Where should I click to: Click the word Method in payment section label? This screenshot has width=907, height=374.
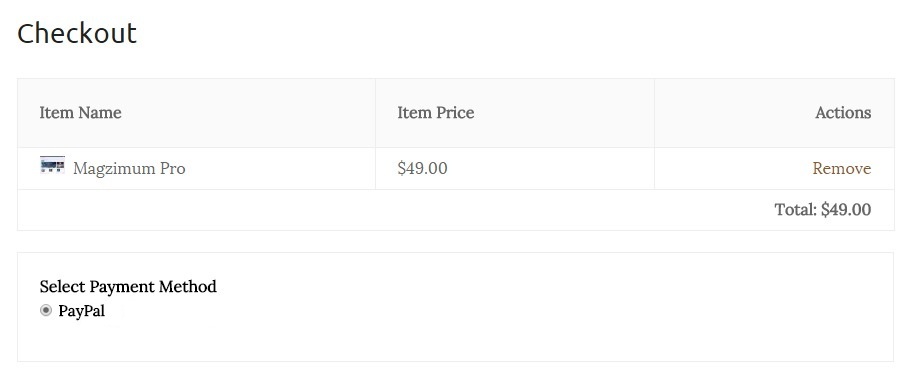(188, 286)
